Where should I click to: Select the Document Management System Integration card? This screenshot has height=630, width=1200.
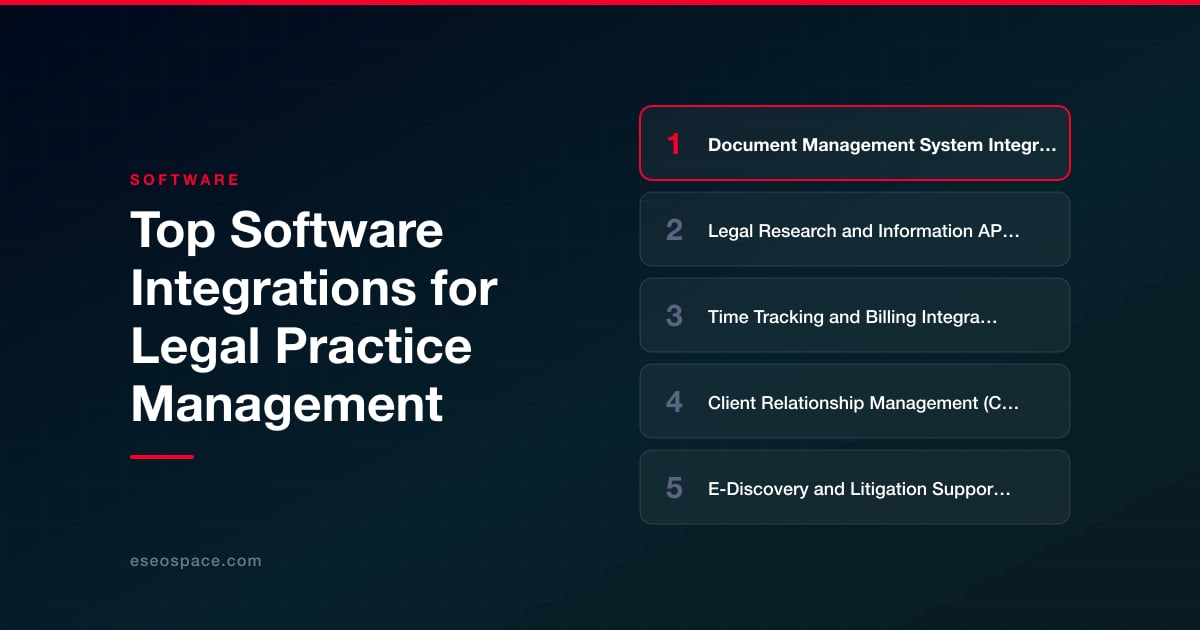pos(855,143)
